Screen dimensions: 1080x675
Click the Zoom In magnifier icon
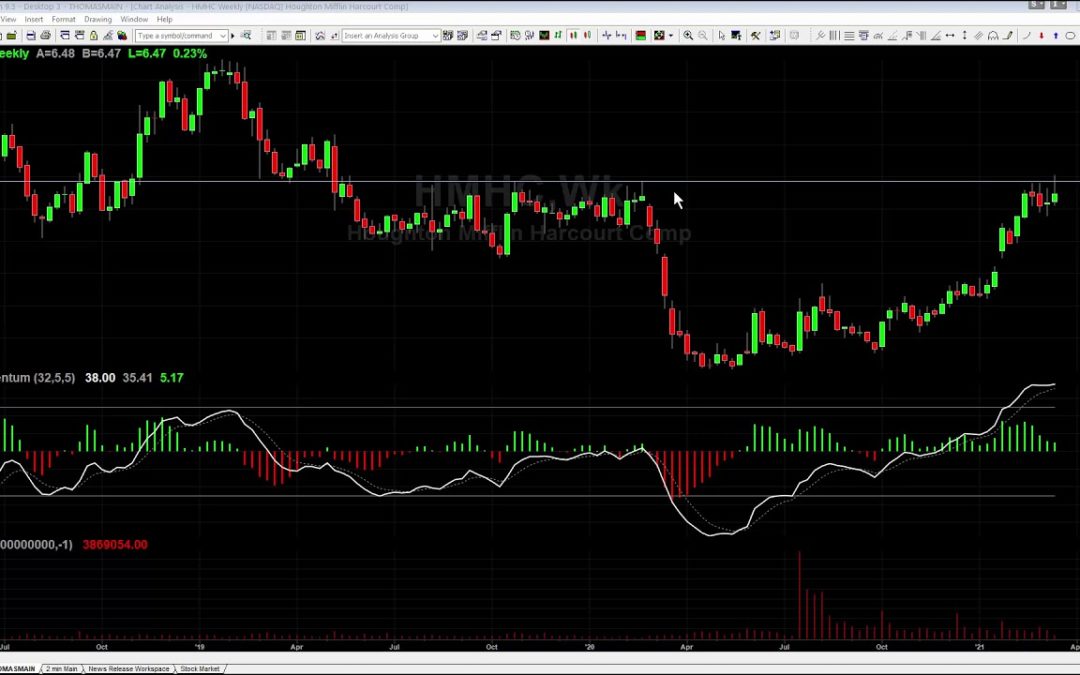[x=688, y=35]
